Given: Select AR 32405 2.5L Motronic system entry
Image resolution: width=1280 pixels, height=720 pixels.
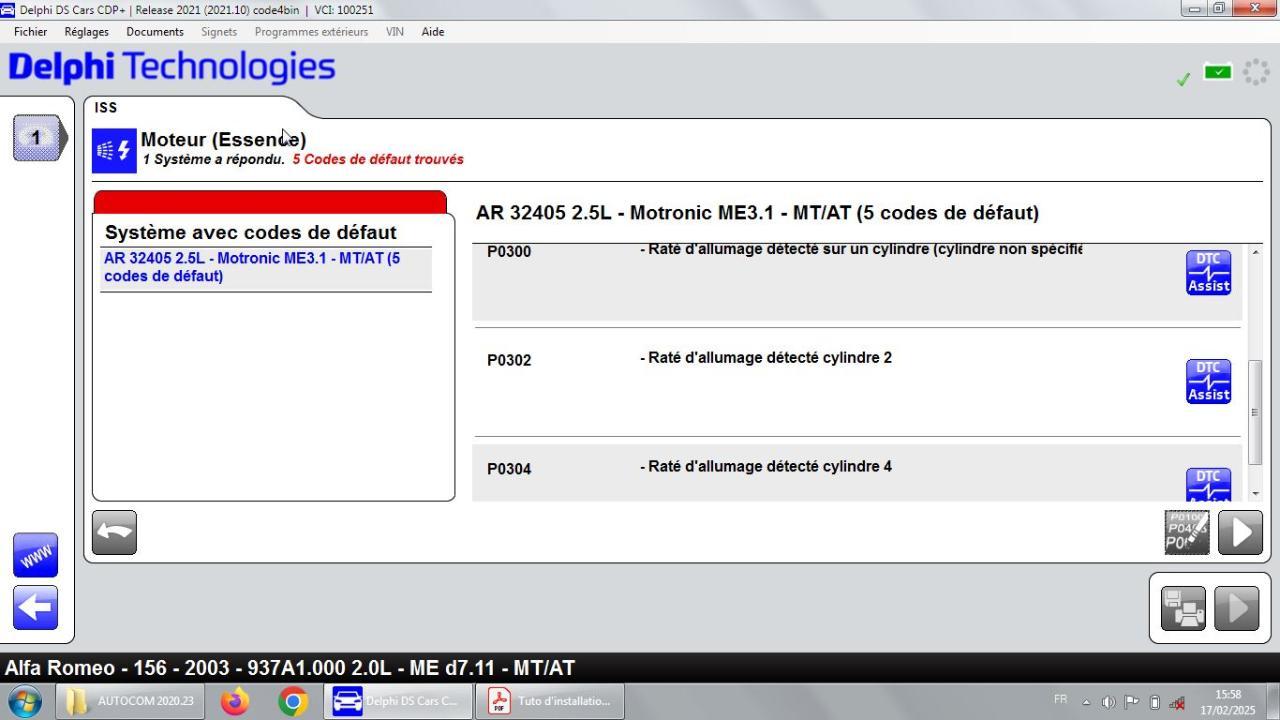Looking at the screenshot, I should click(266, 267).
